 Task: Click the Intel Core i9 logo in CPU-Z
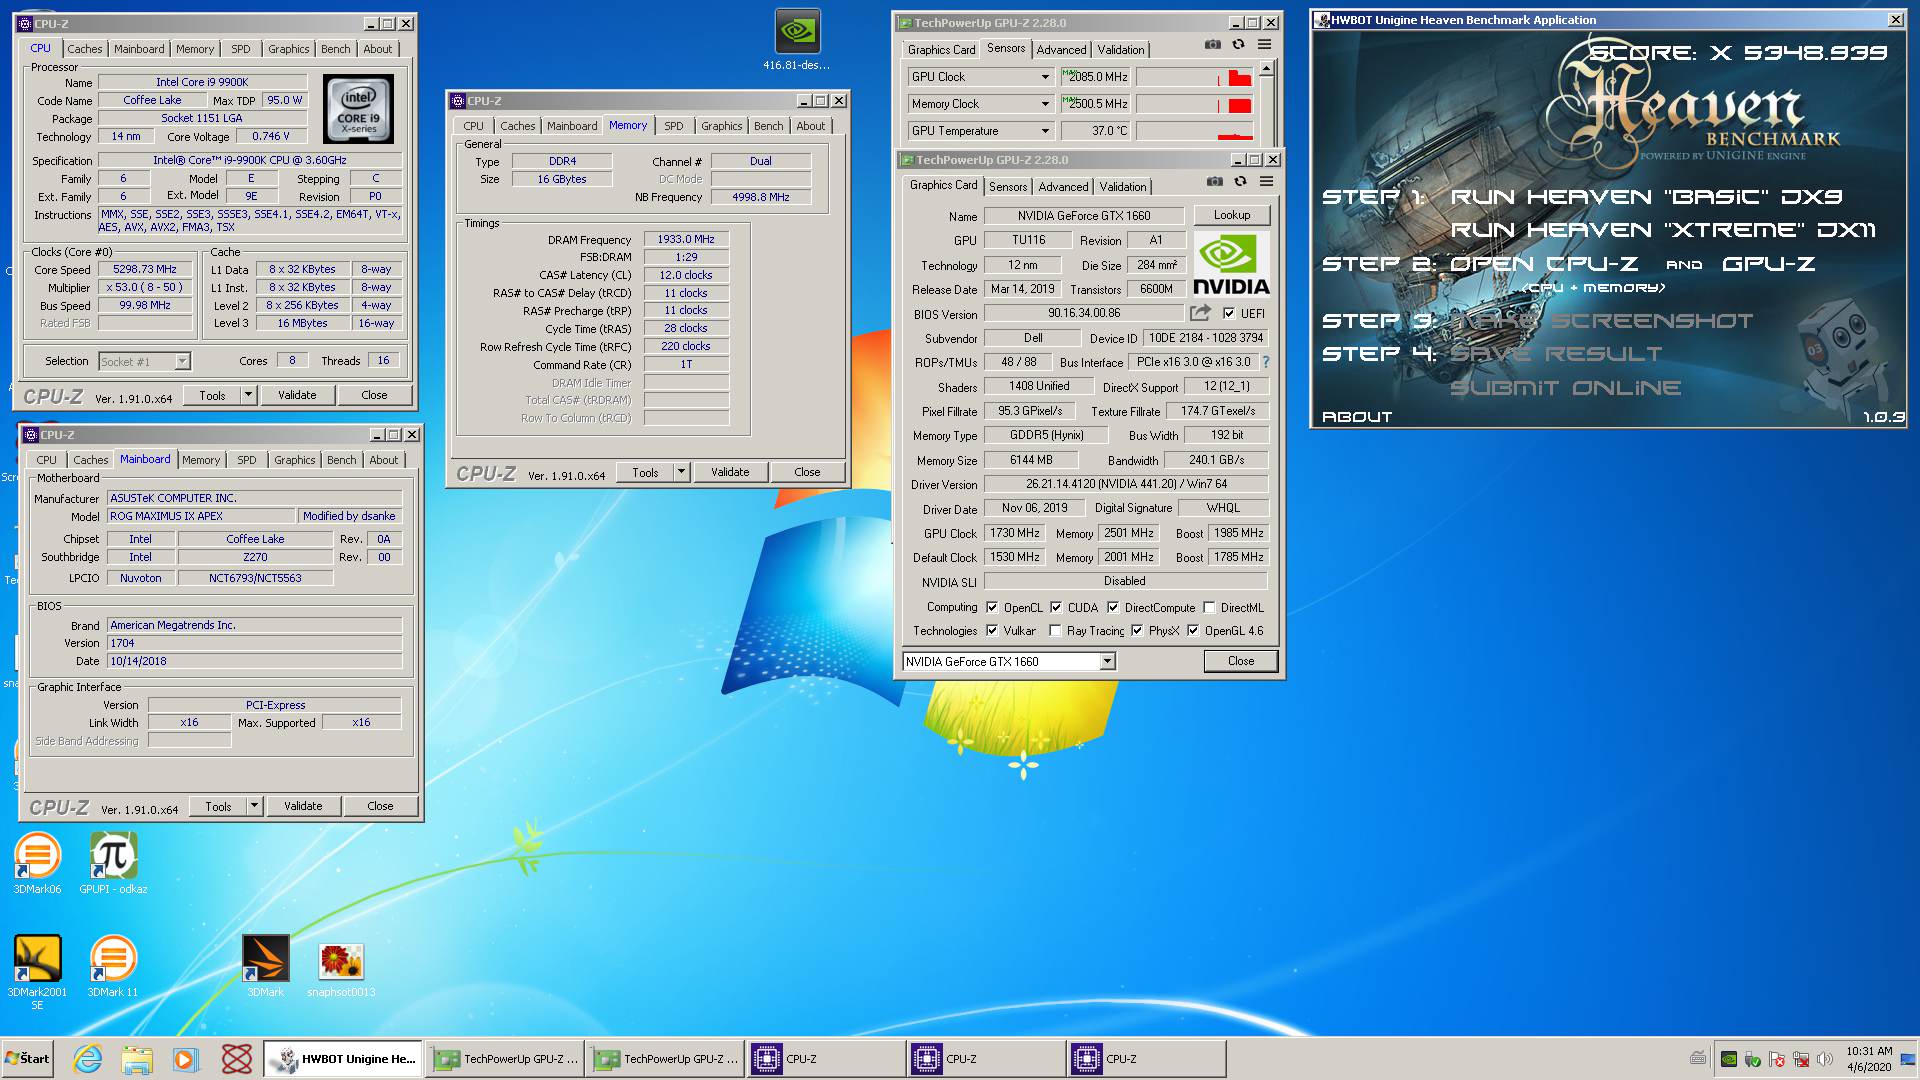[x=358, y=109]
